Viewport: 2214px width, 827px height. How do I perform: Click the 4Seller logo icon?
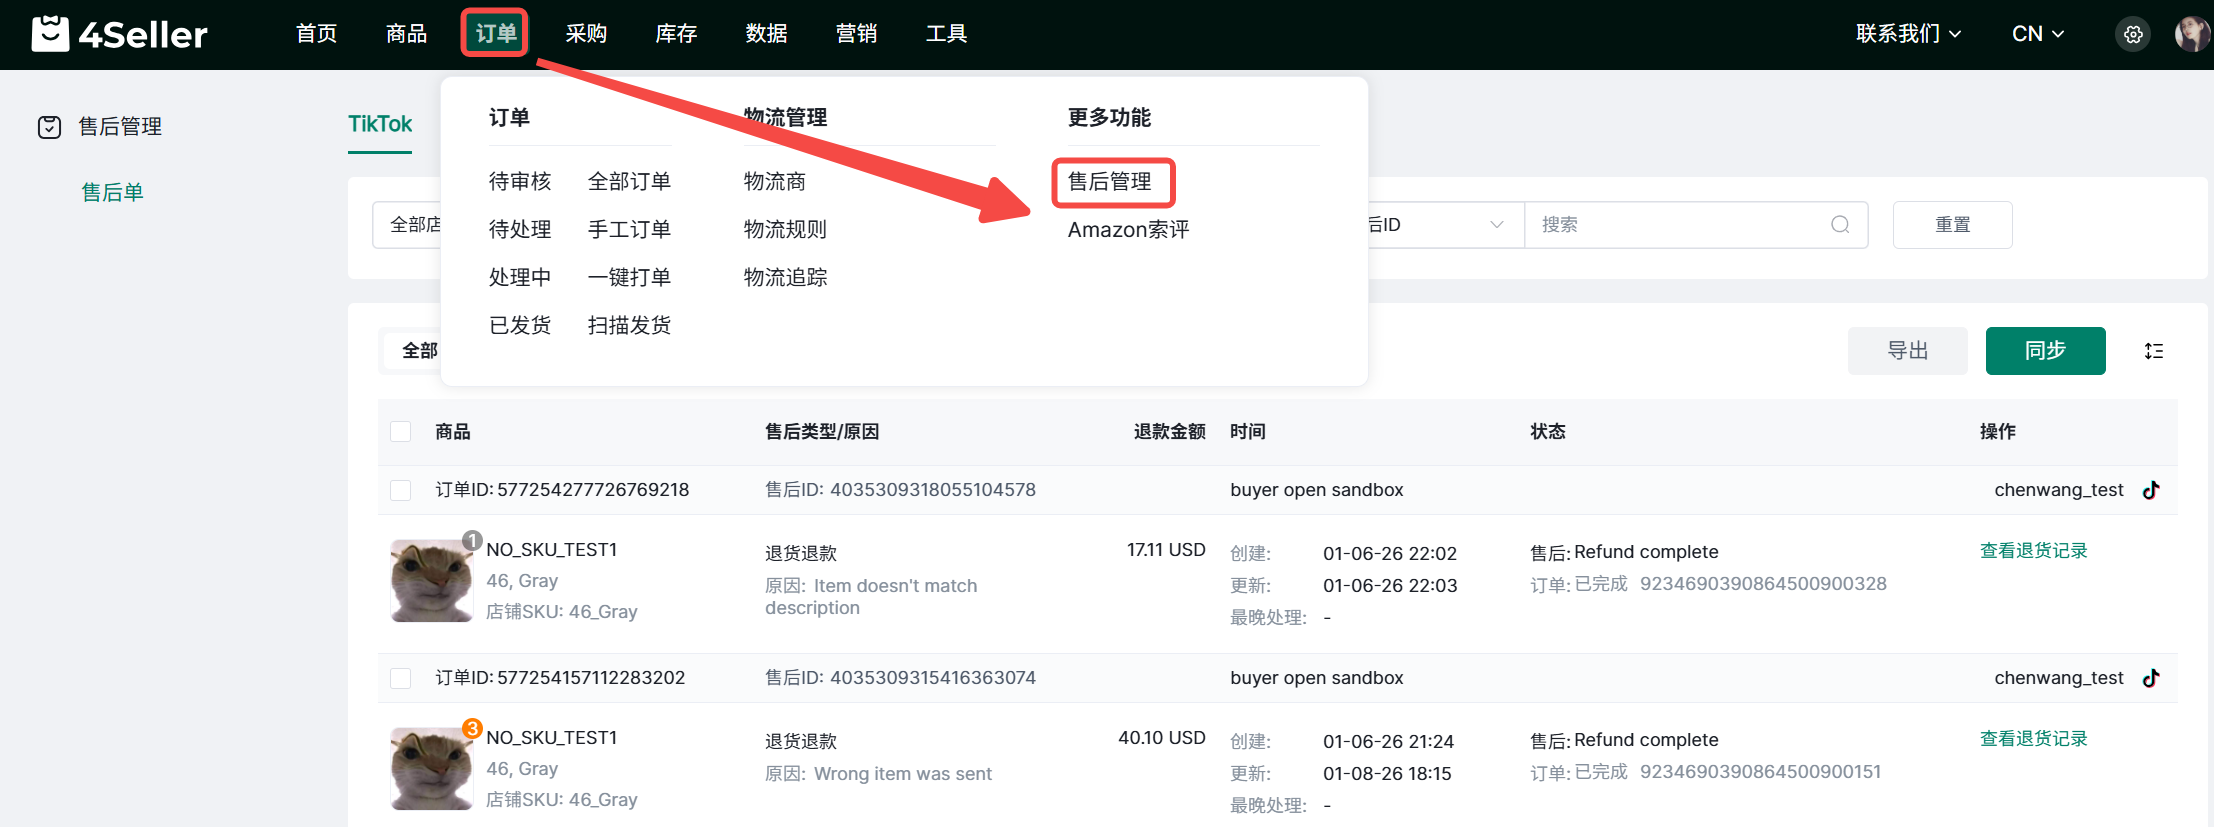(x=50, y=33)
